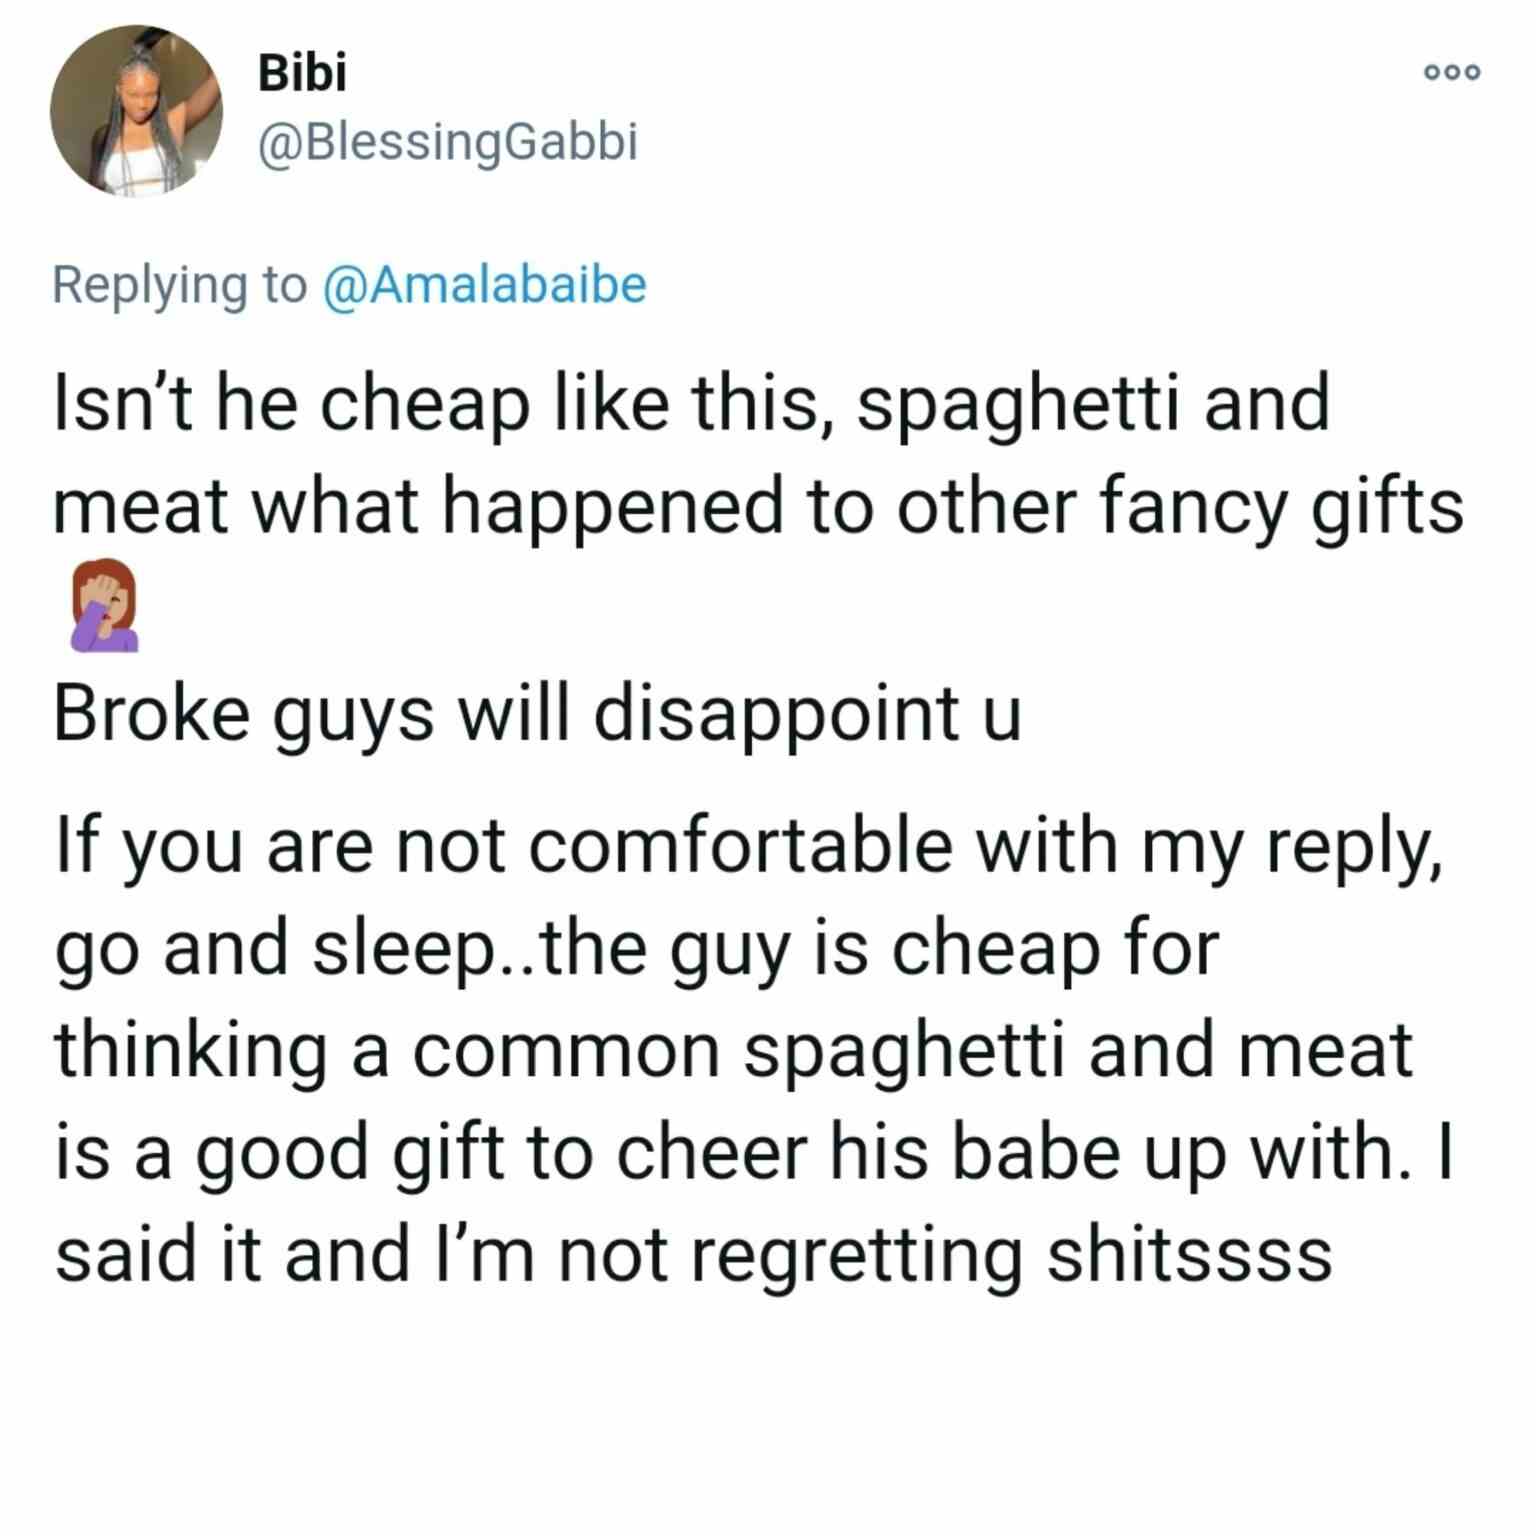Screen dimensions: 1536x1536
Task: Expand the tweet options via the ooo icon
Action: (x=1450, y=72)
